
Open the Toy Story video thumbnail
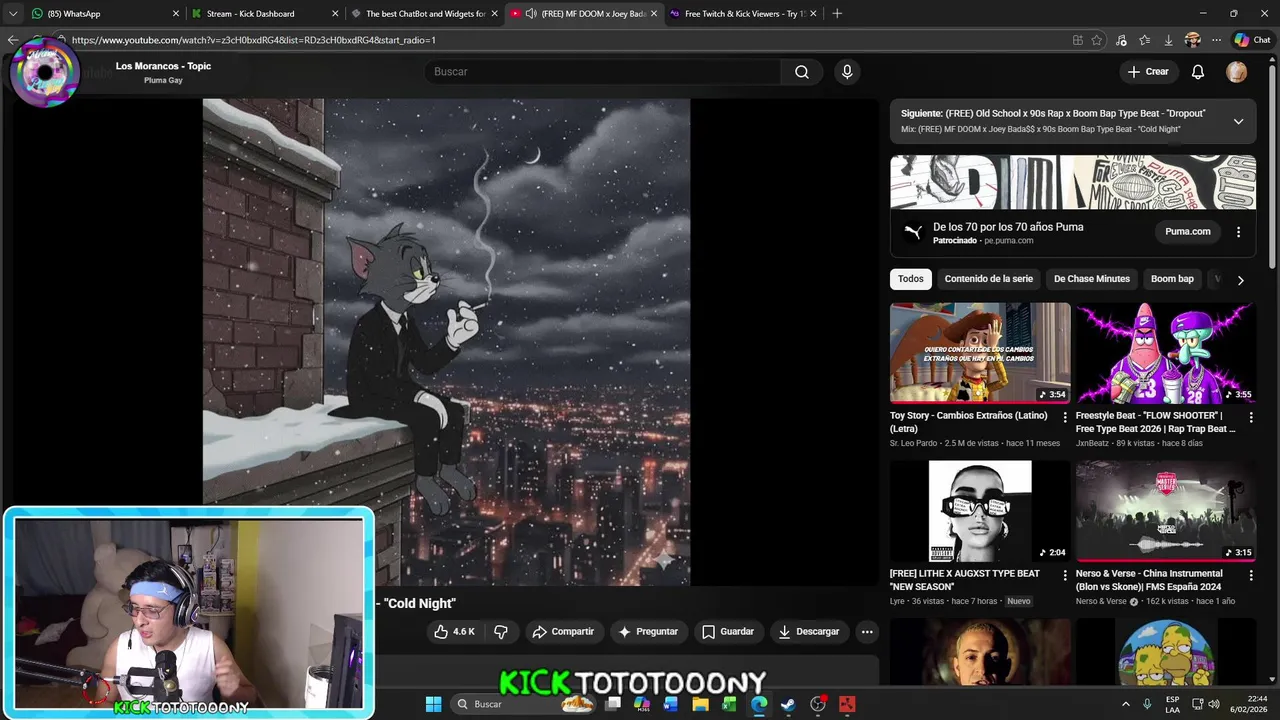tap(980, 353)
